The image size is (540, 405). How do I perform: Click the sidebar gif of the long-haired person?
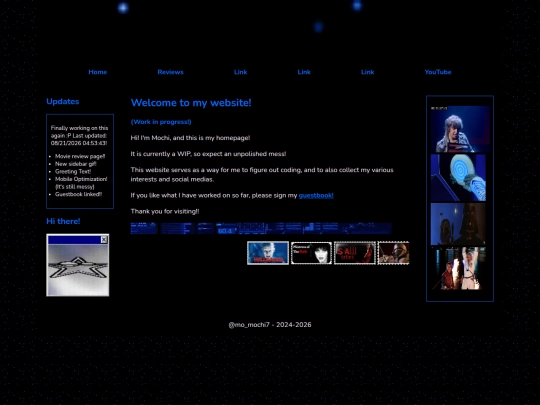(460, 129)
